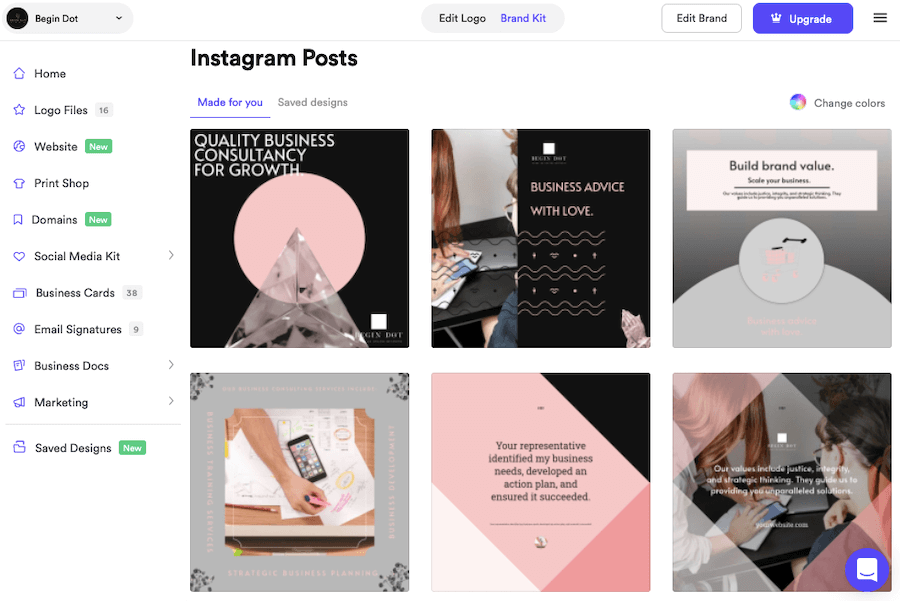Click the Business Cards icon in sidebar
The image size is (900, 601).
pyautogui.click(x=20, y=293)
